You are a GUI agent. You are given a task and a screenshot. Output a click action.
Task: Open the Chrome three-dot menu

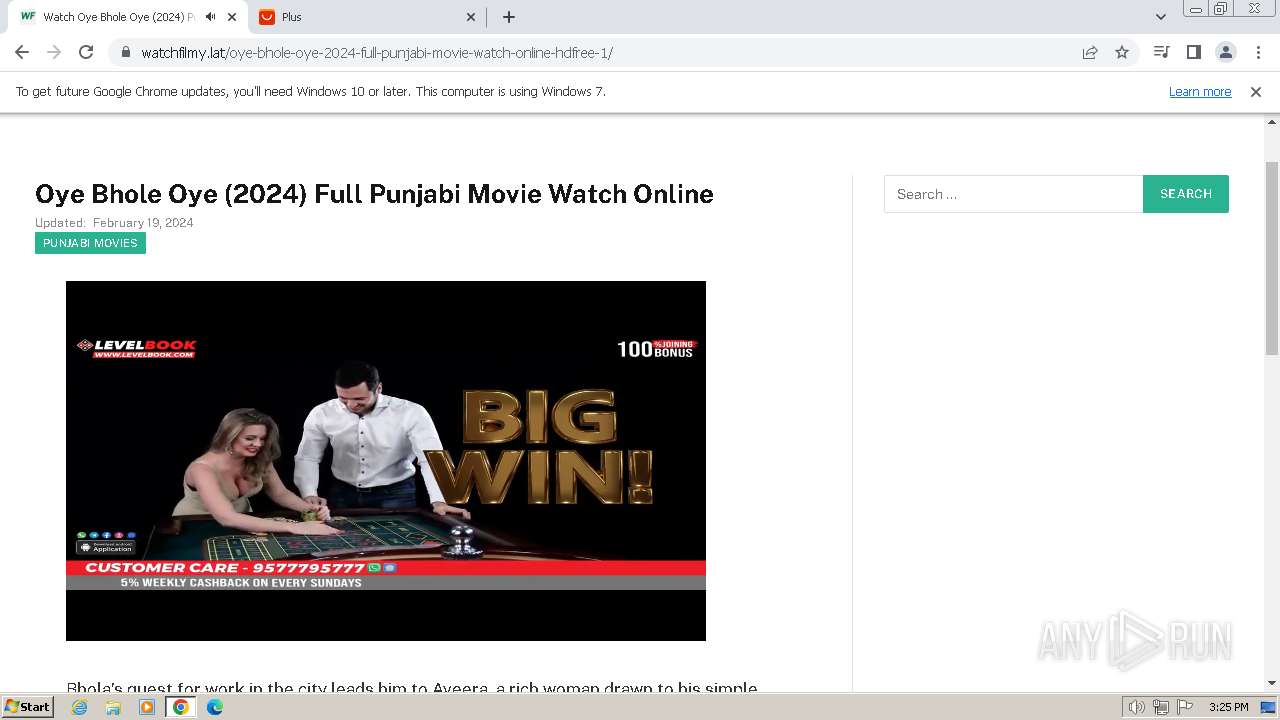tap(1258, 52)
